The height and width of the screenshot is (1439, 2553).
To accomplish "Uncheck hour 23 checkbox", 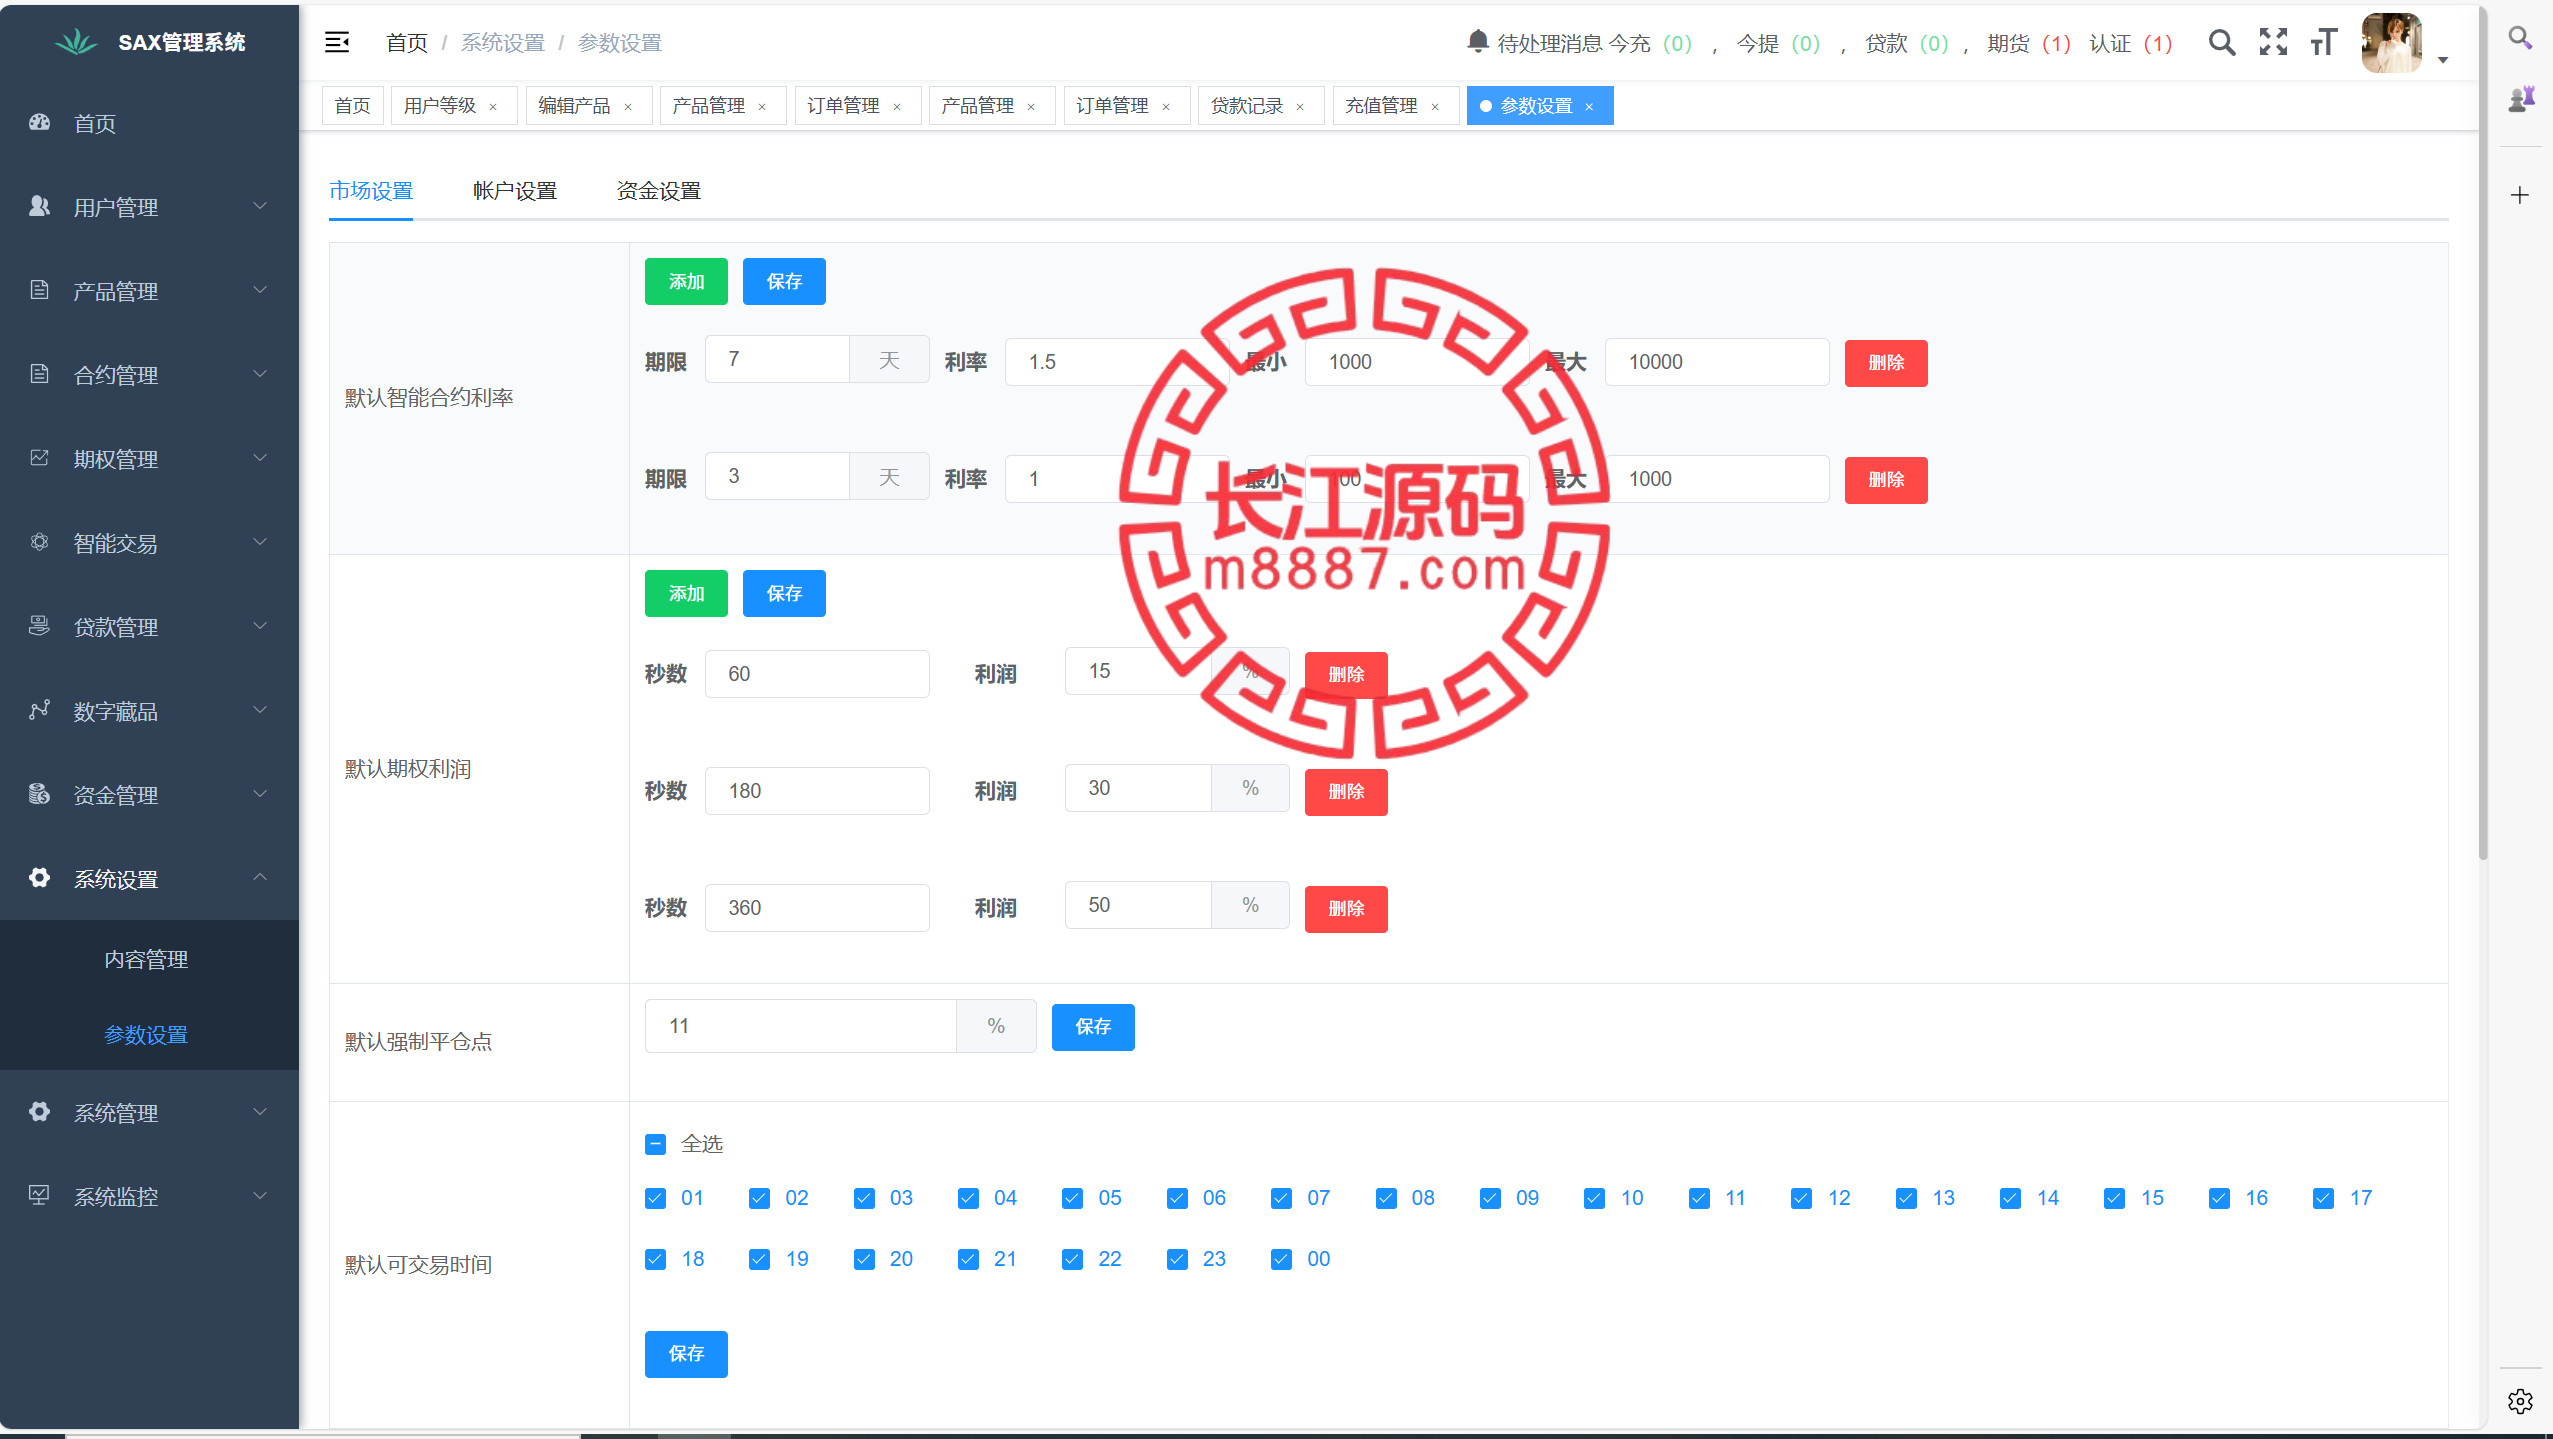I will [x=1177, y=1259].
